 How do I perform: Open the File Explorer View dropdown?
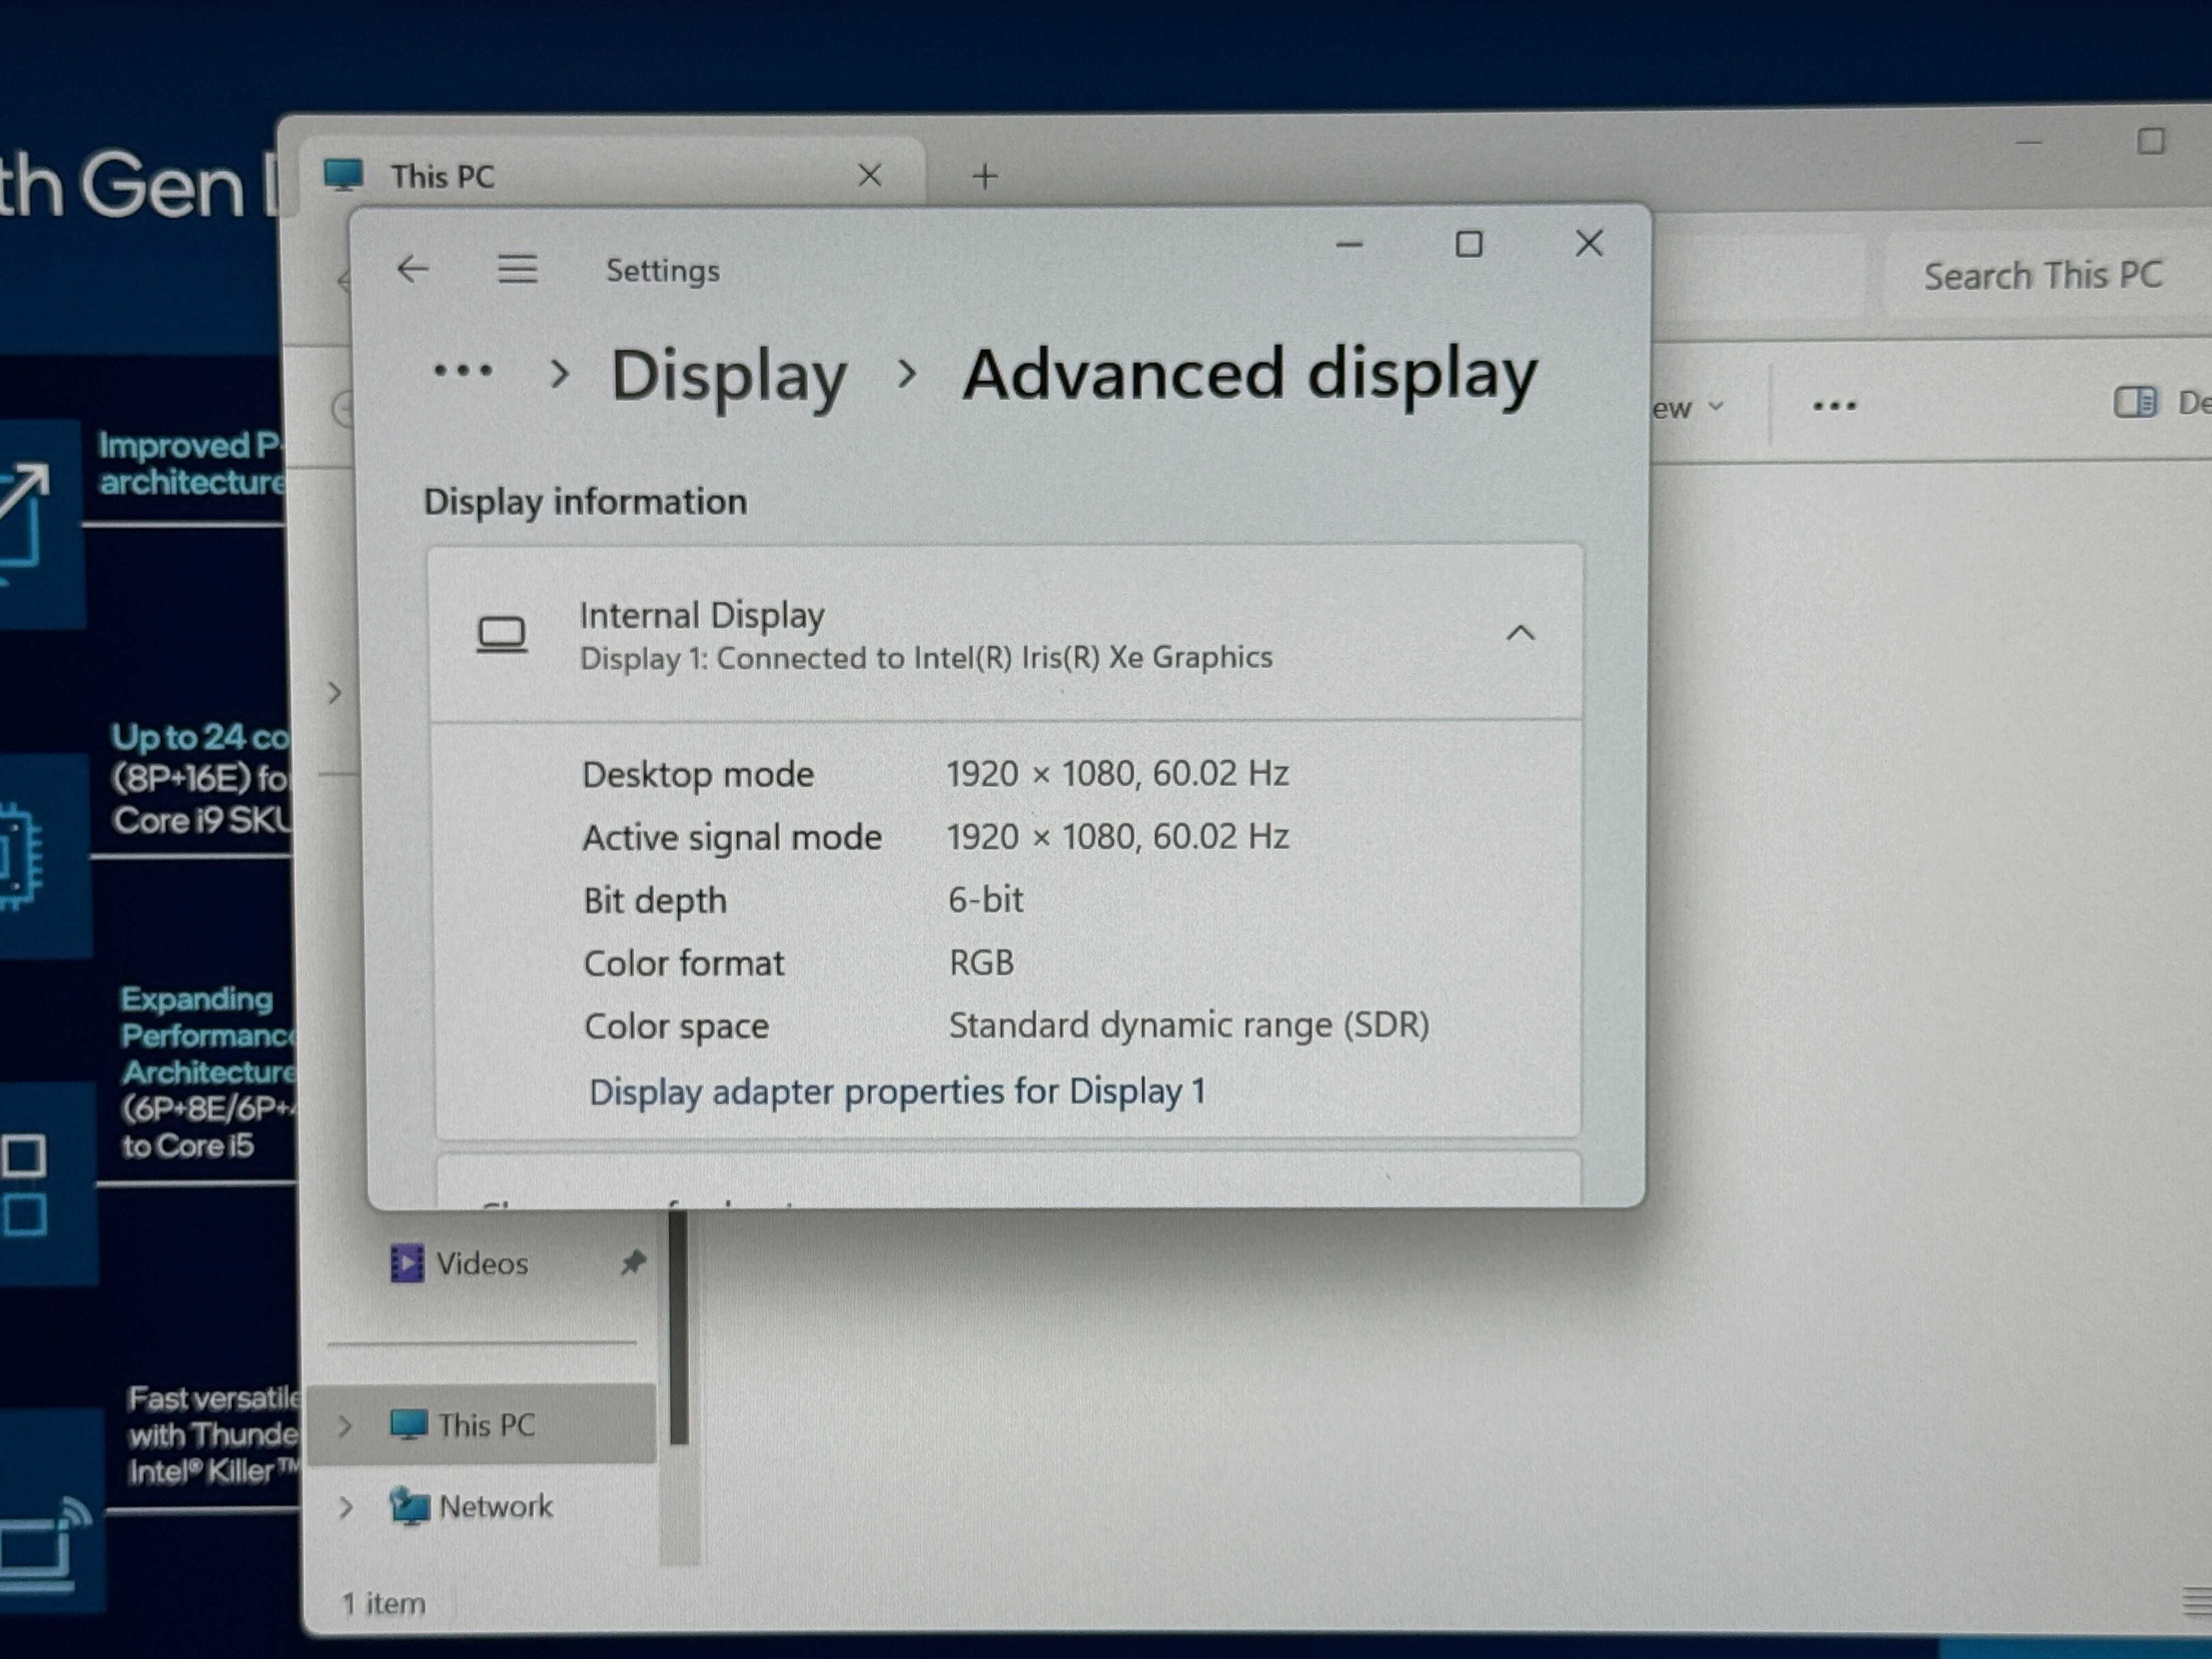(x=1688, y=407)
